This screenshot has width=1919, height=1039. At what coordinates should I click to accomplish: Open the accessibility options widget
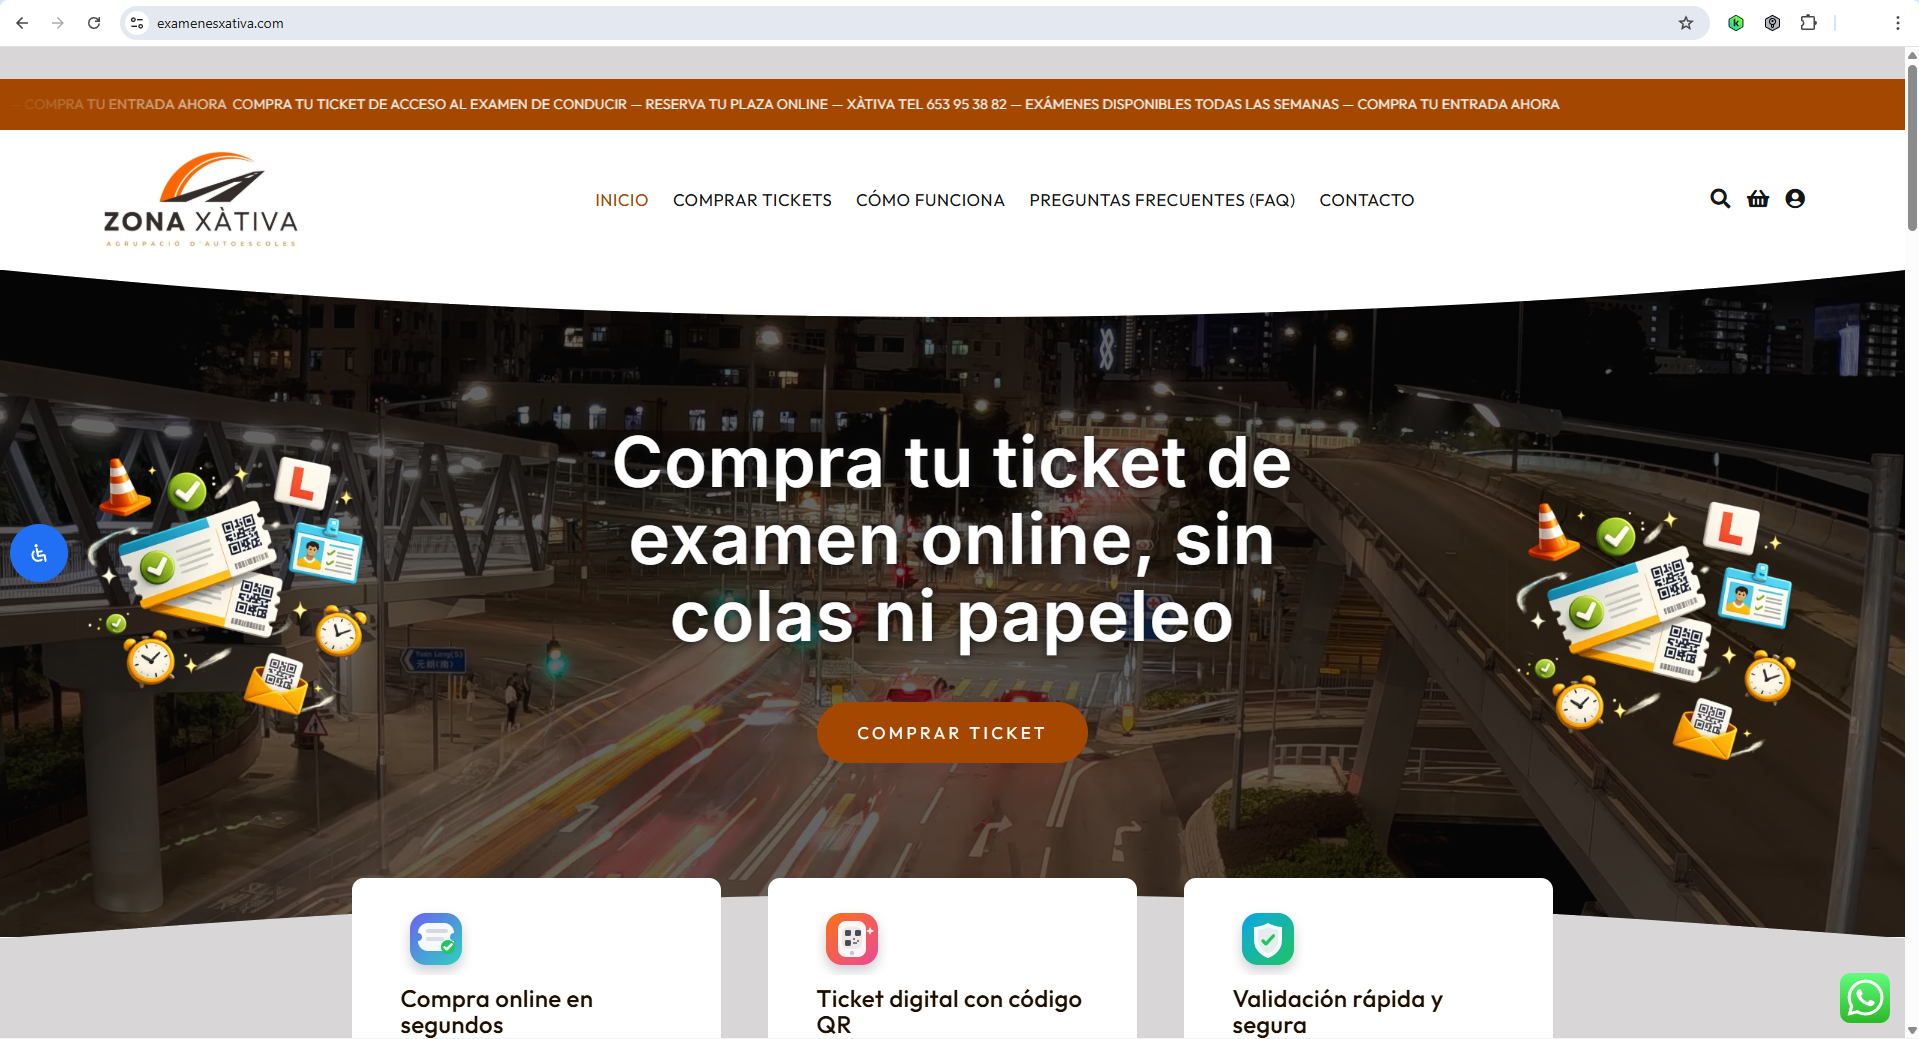coord(39,553)
